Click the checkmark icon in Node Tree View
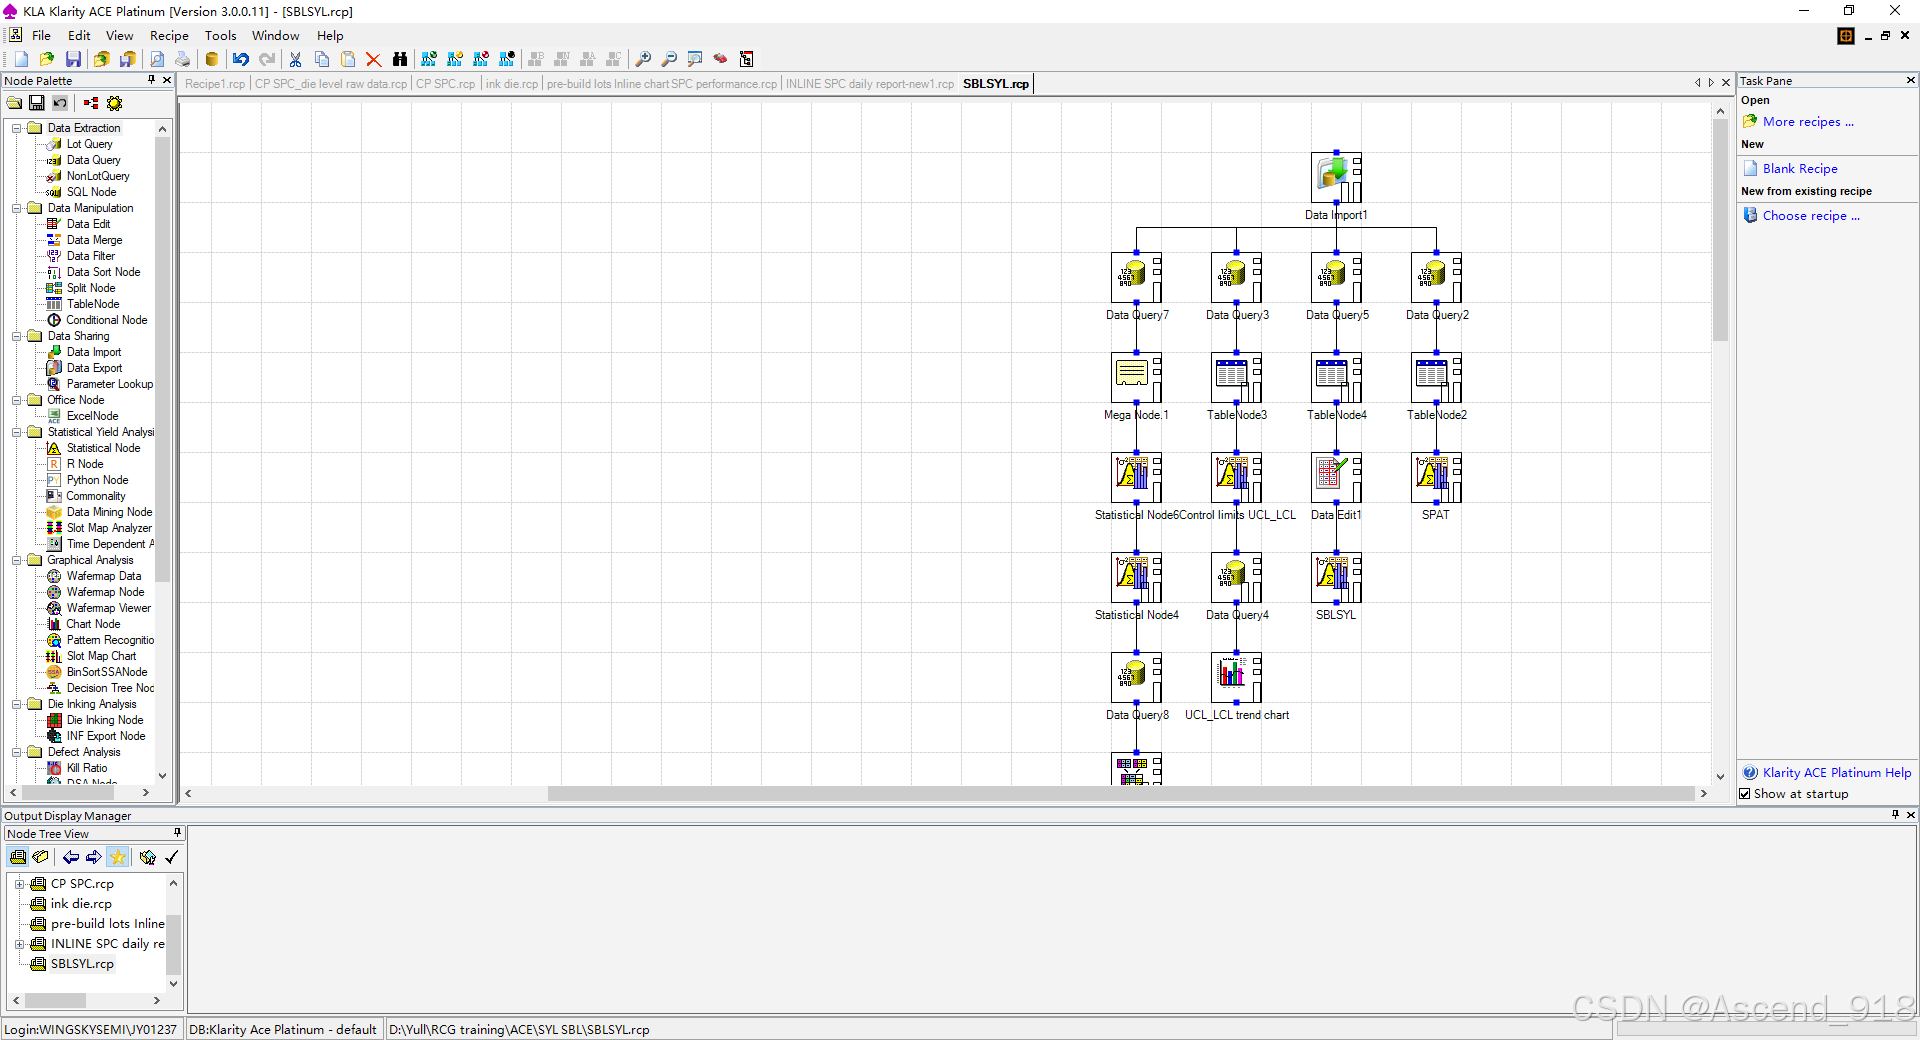Viewport: 1920px width, 1040px height. coord(172,857)
